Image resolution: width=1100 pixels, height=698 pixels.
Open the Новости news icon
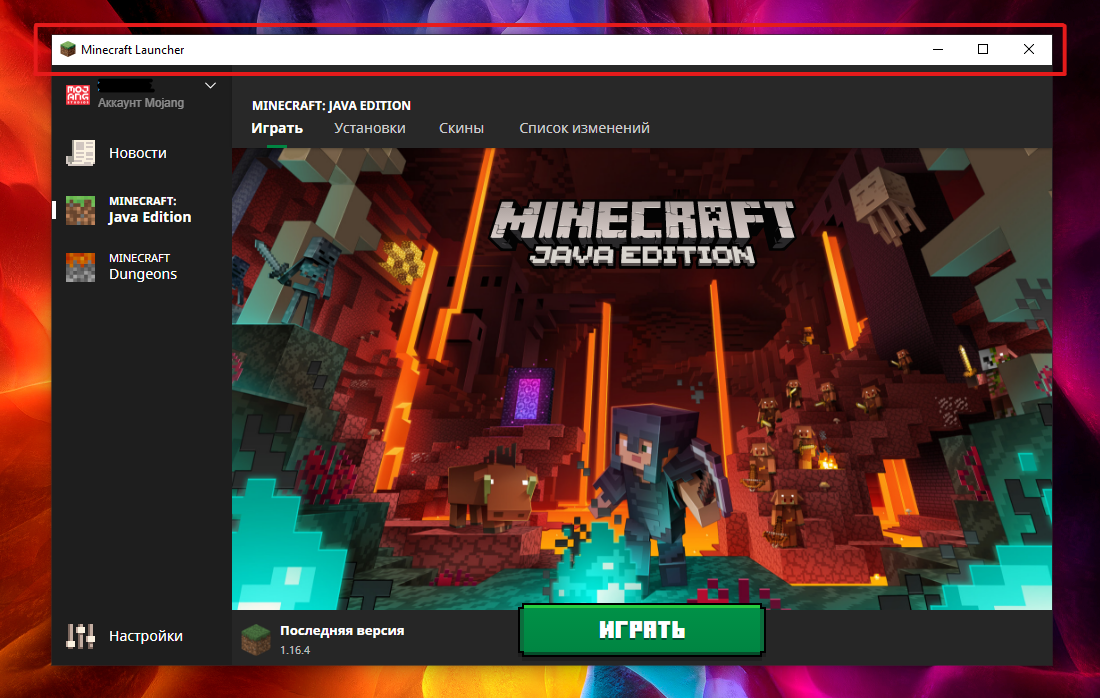pyautogui.click(x=81, y=153)
